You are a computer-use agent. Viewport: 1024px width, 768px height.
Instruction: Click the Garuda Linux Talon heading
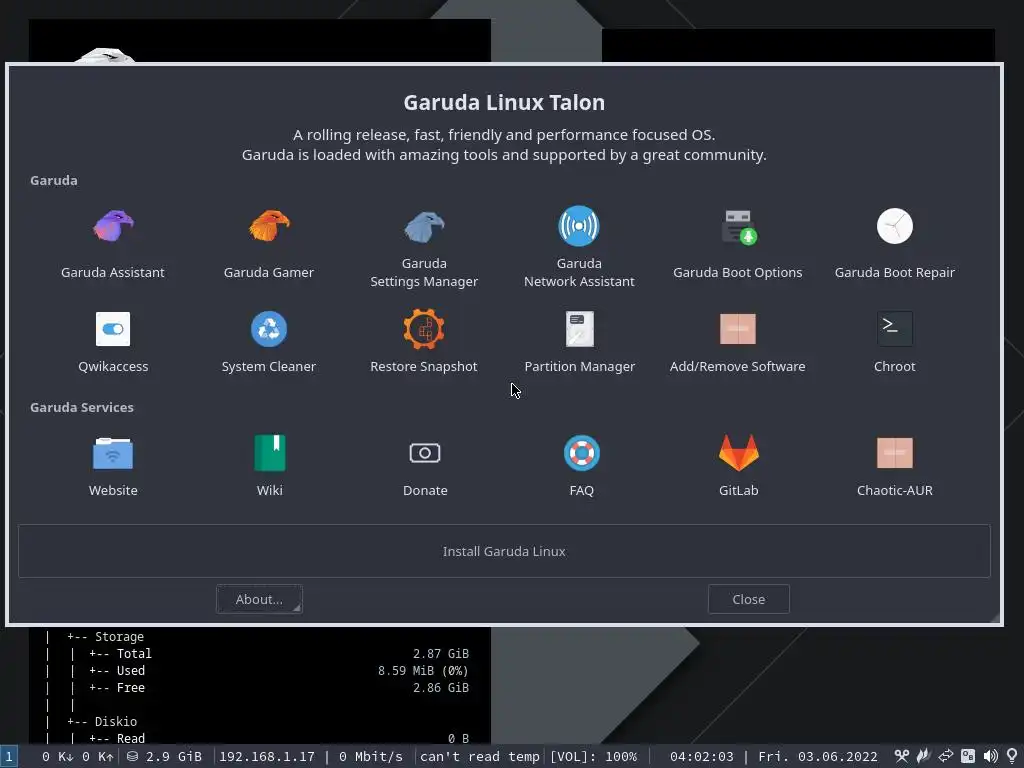[x=504, y=102]
